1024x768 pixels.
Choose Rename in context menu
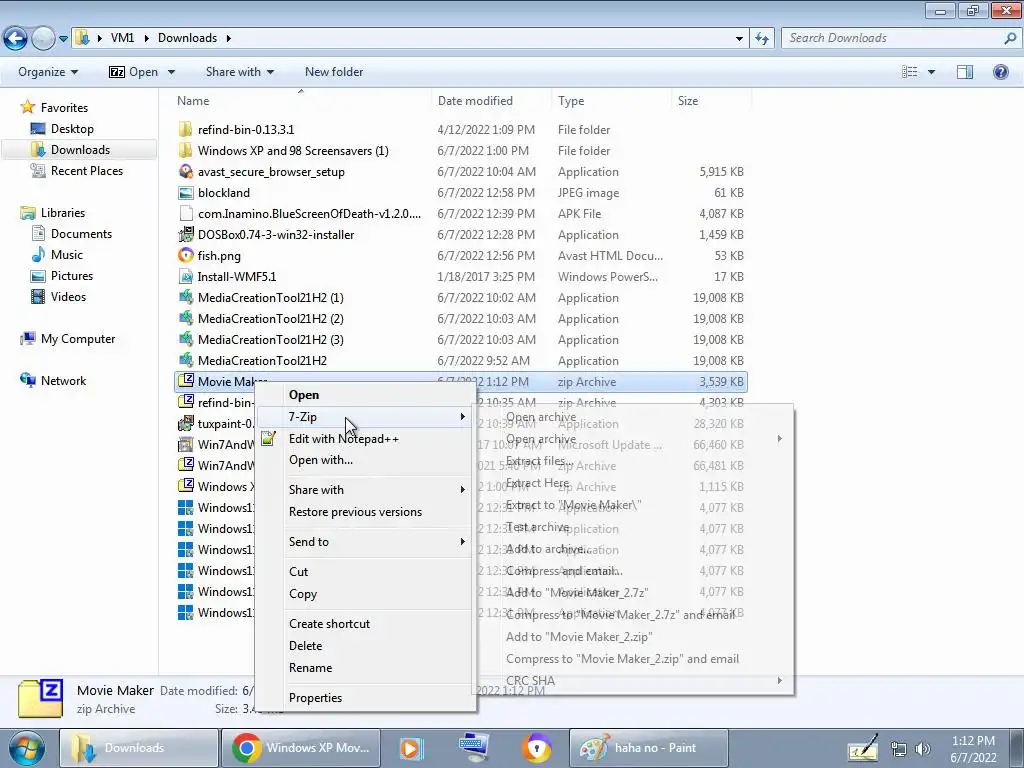pyautogui.click(x=310, y=668)
